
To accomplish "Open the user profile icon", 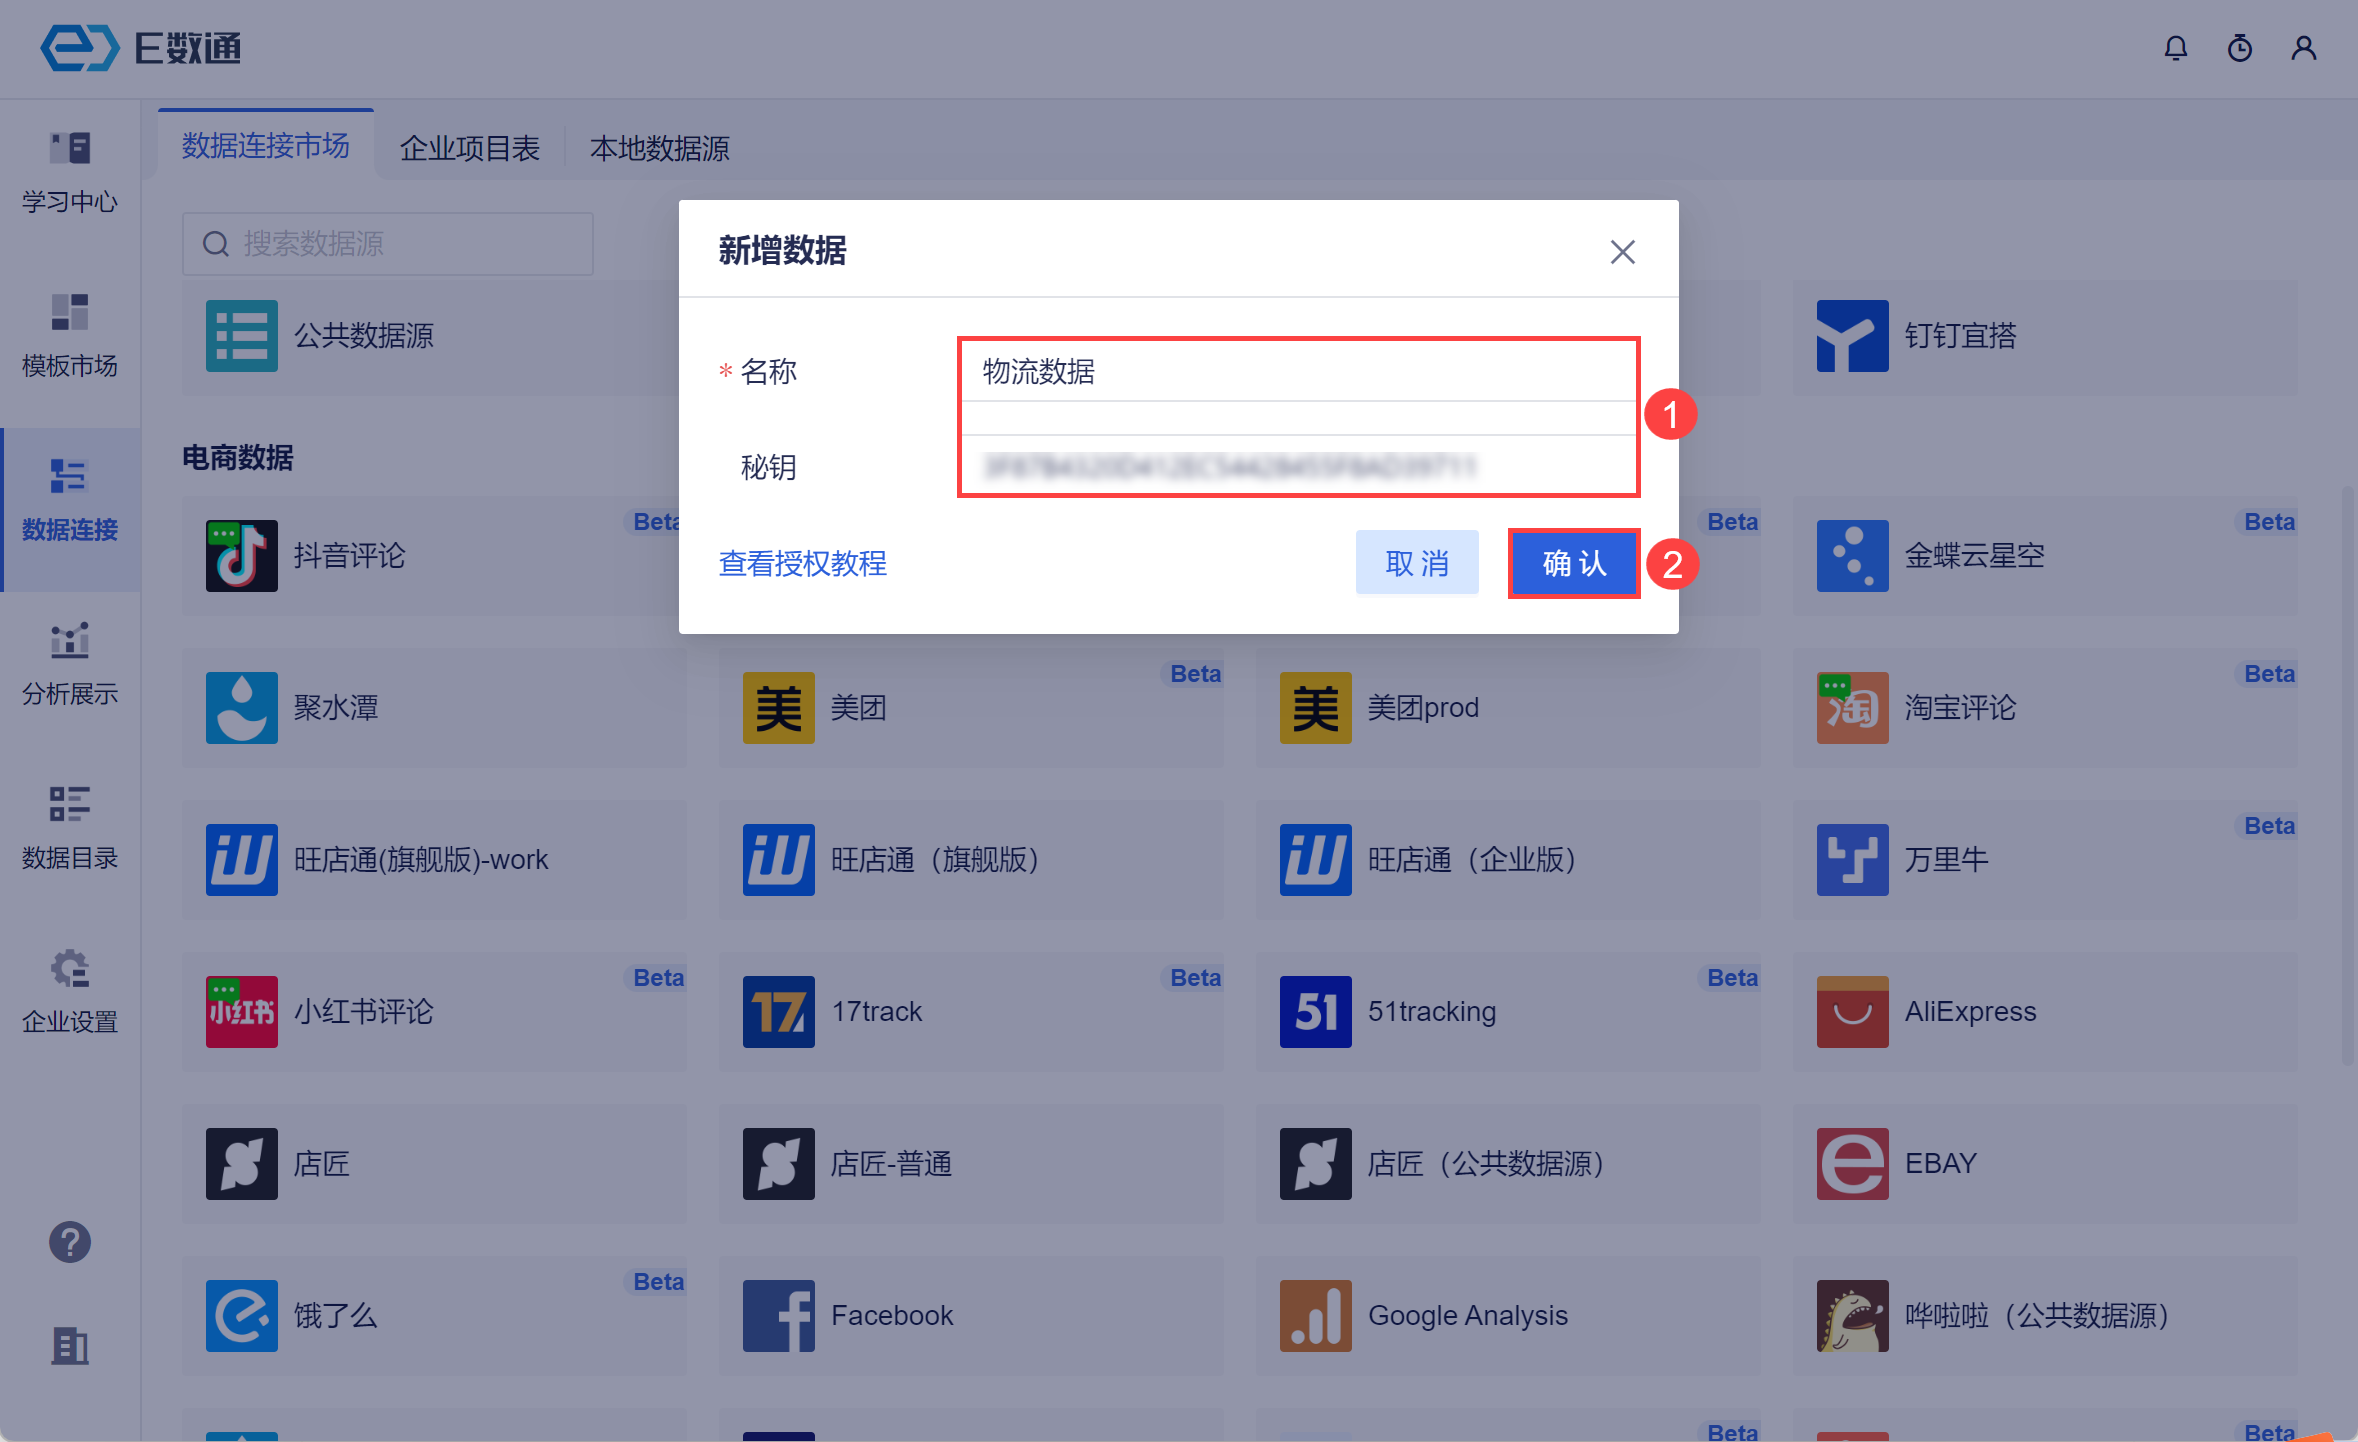I will tap(2303, 47).
